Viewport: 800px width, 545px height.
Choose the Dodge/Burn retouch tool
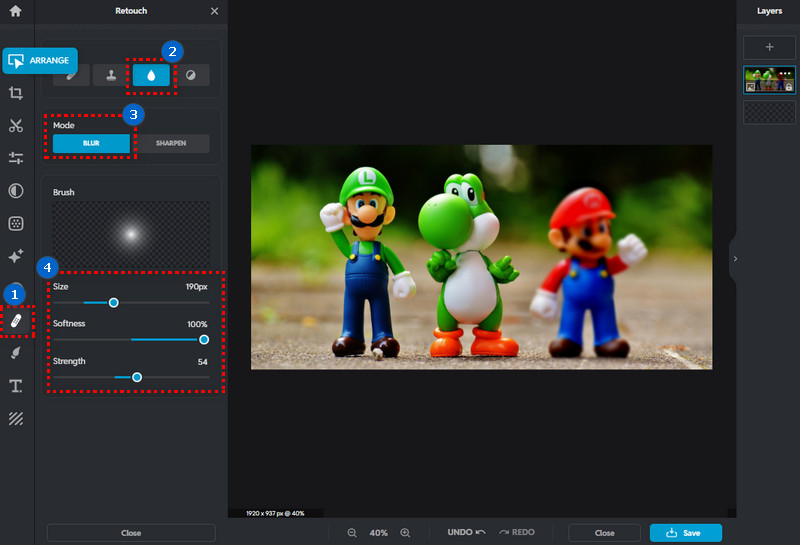coord(191,76)
